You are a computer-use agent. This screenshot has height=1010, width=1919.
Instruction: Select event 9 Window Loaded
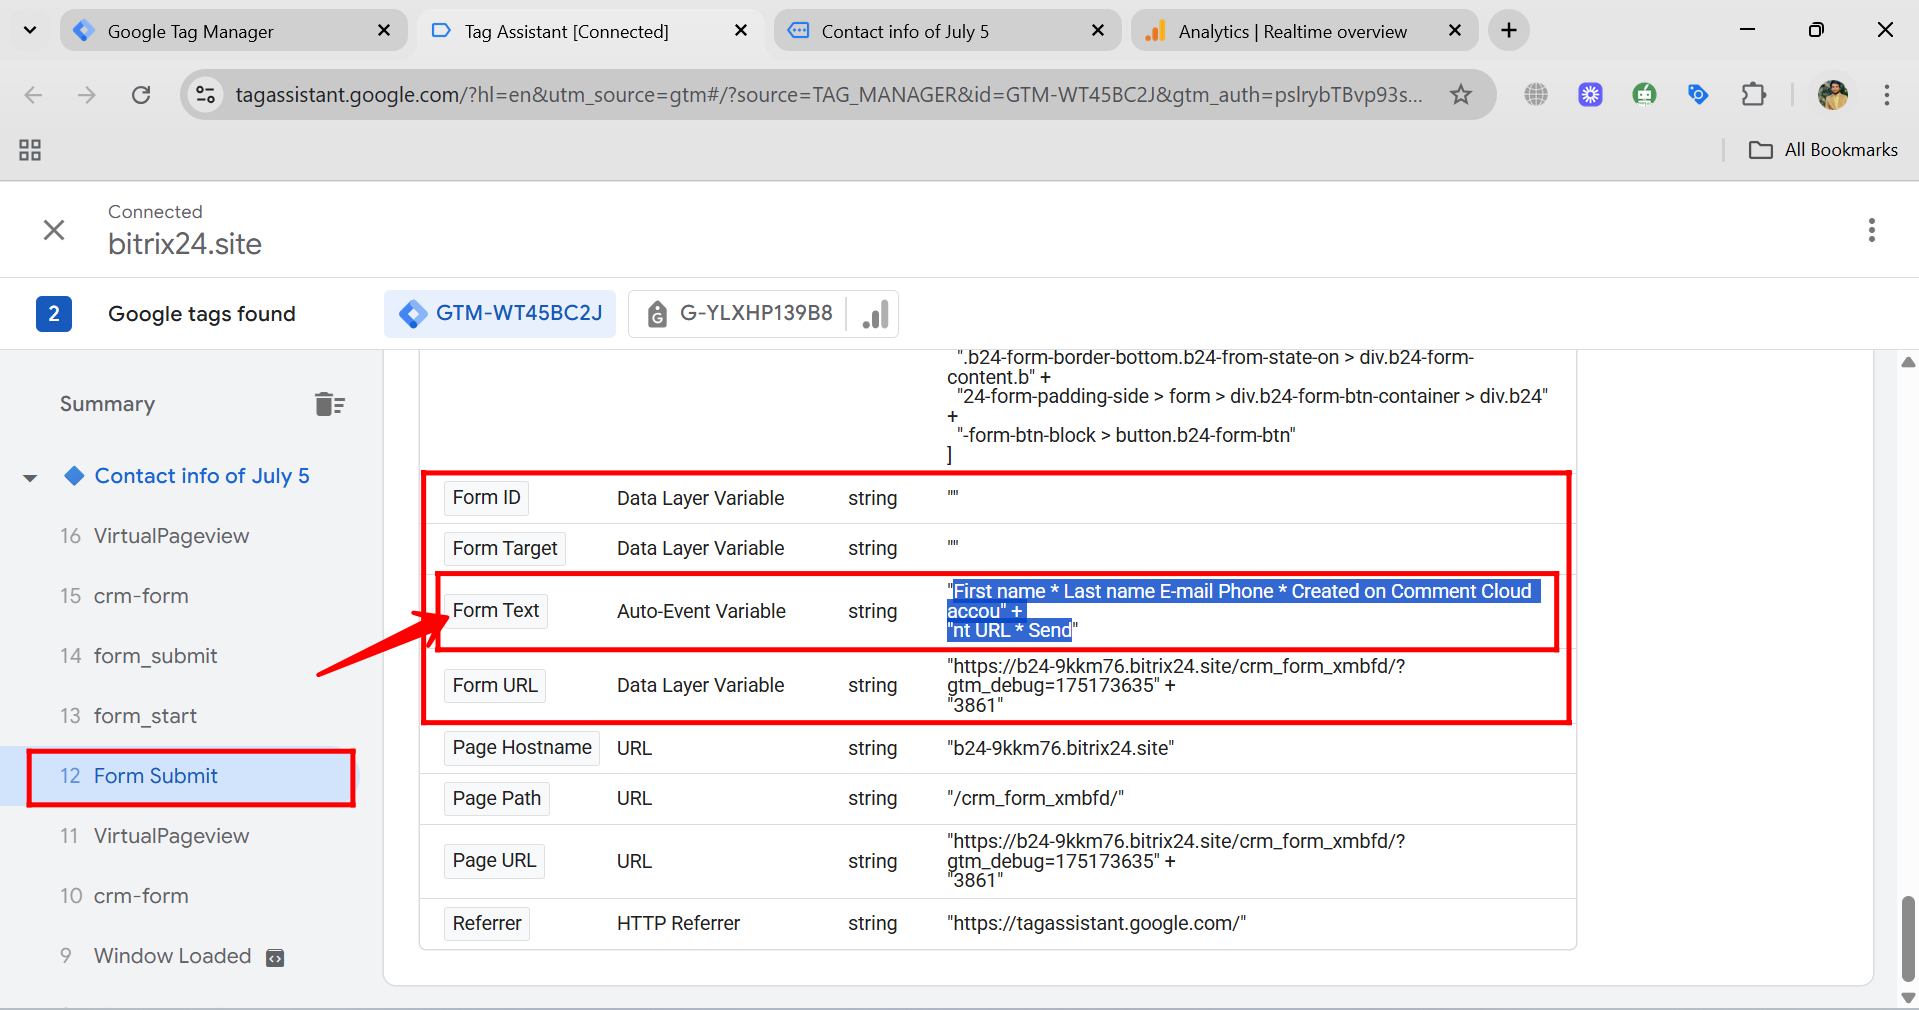click(172, 956)
